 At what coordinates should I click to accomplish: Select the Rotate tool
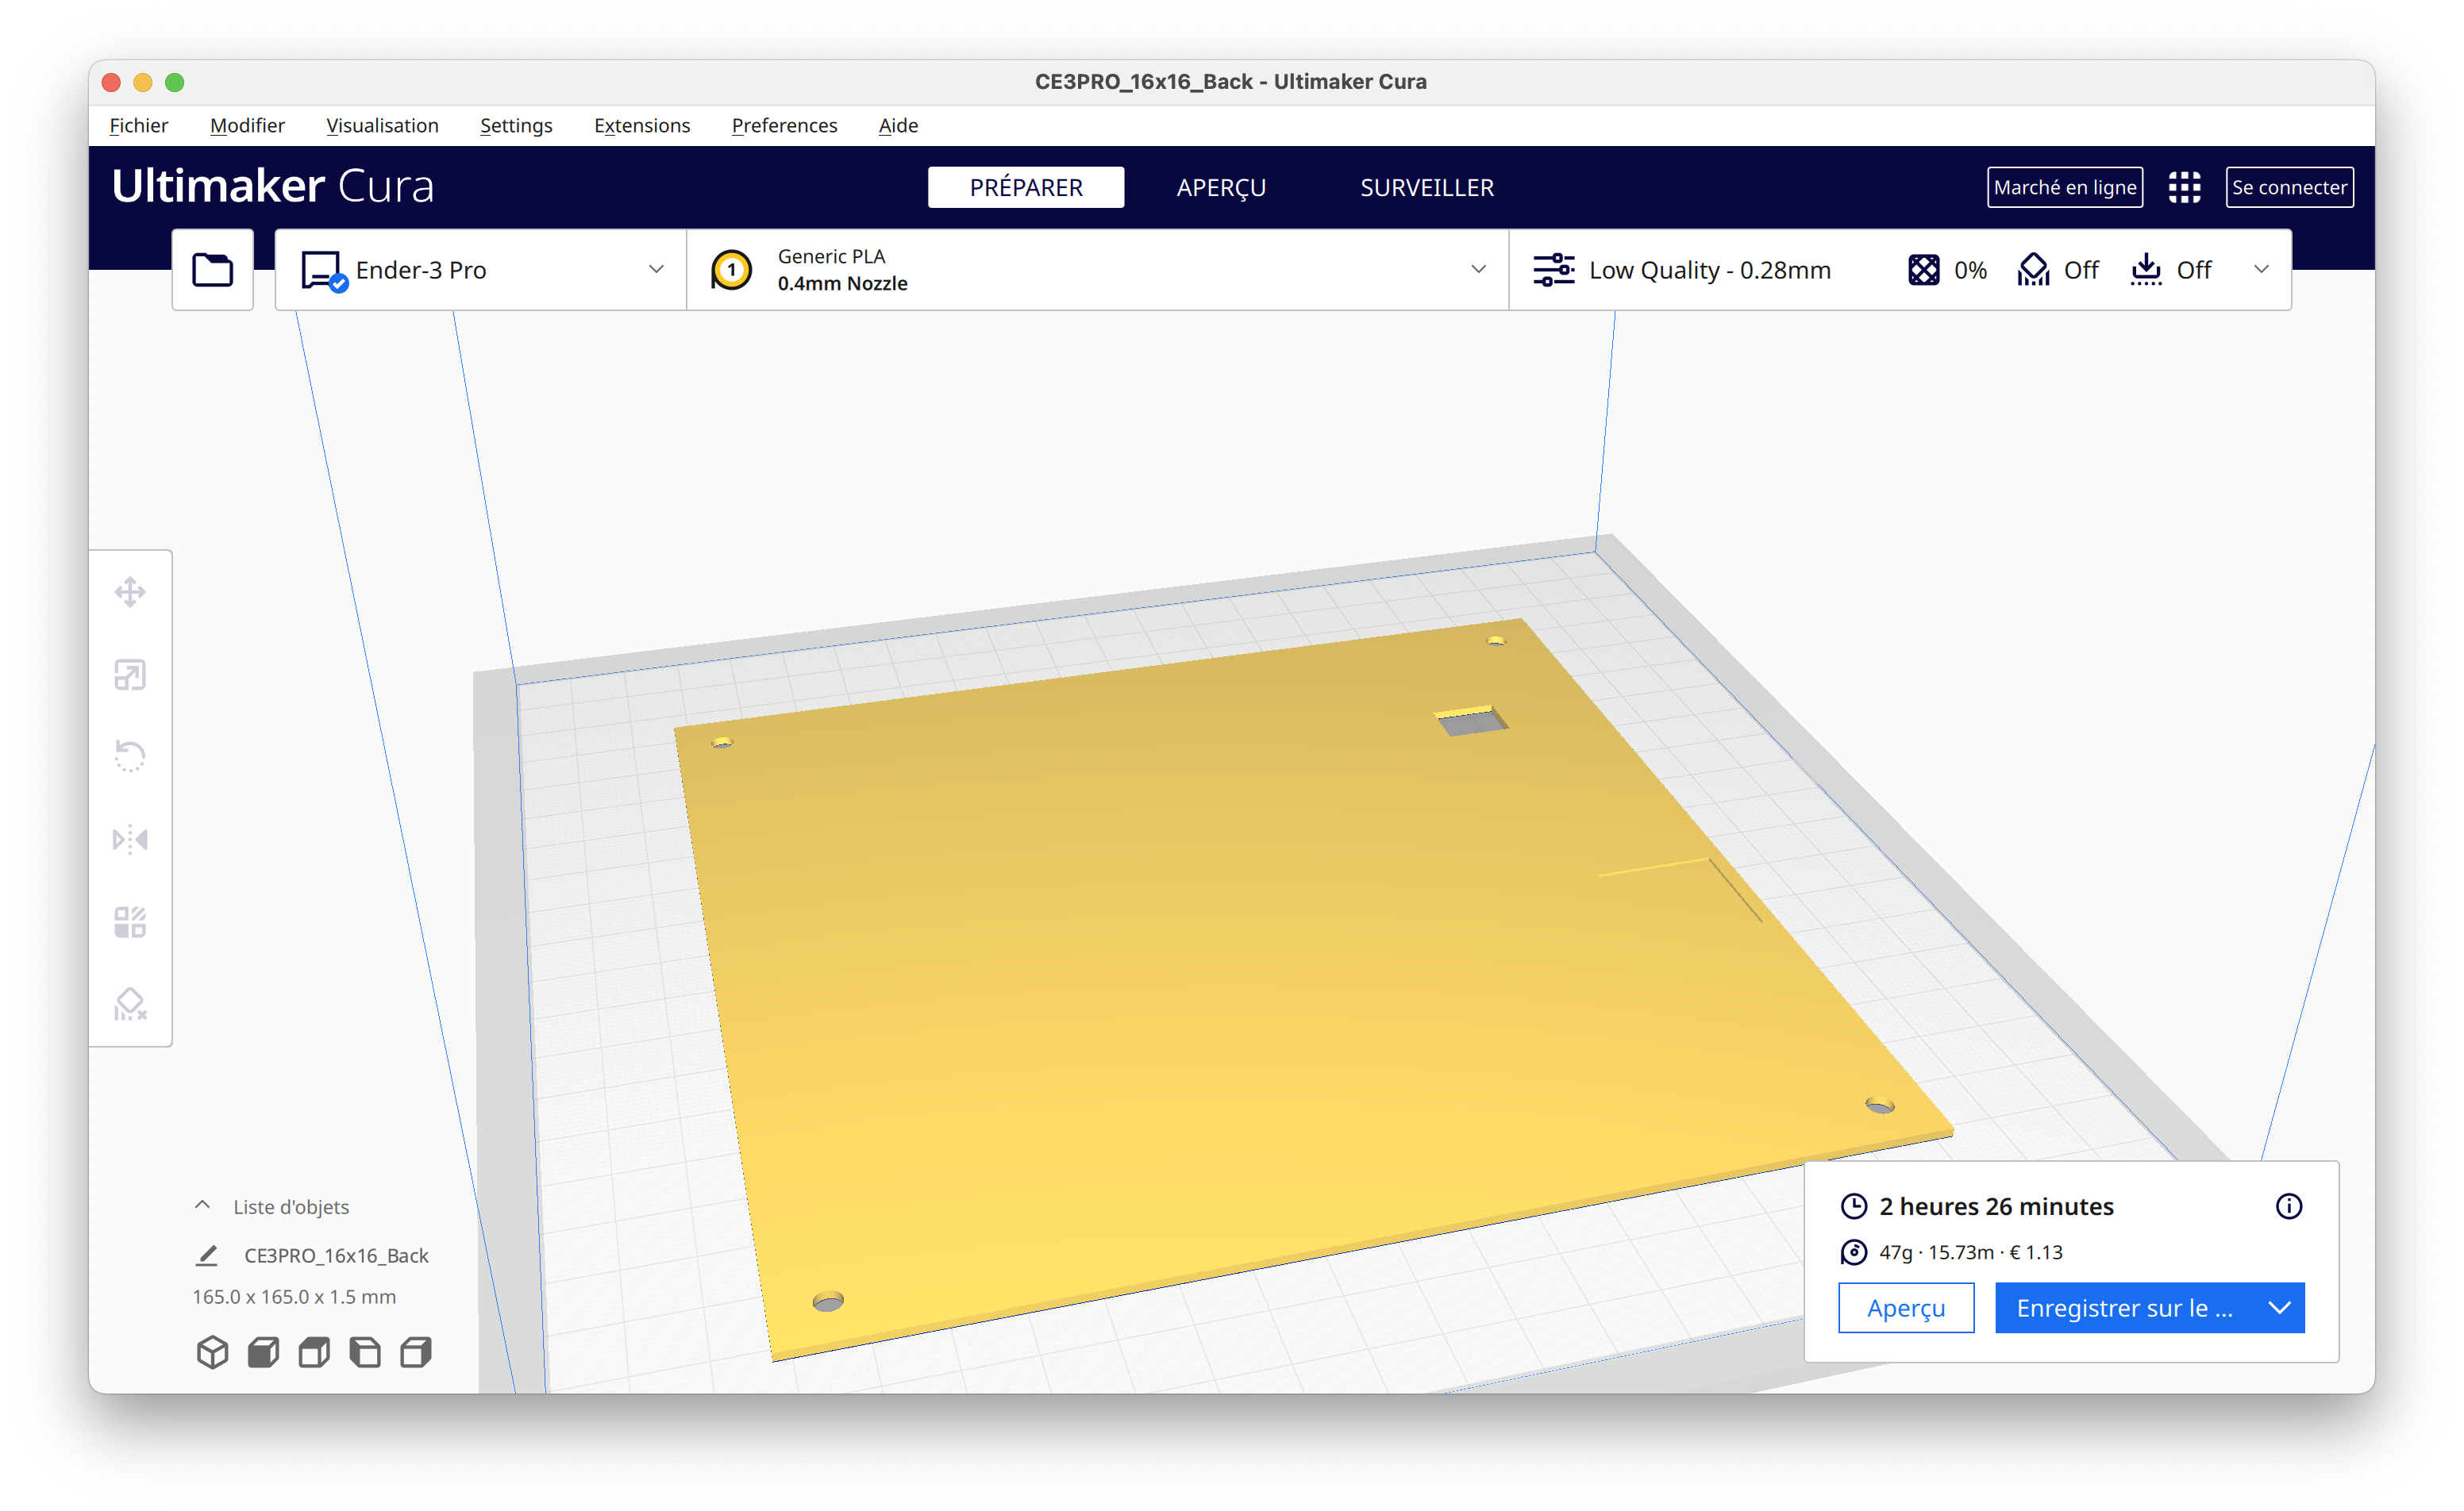tap(130, 757)
